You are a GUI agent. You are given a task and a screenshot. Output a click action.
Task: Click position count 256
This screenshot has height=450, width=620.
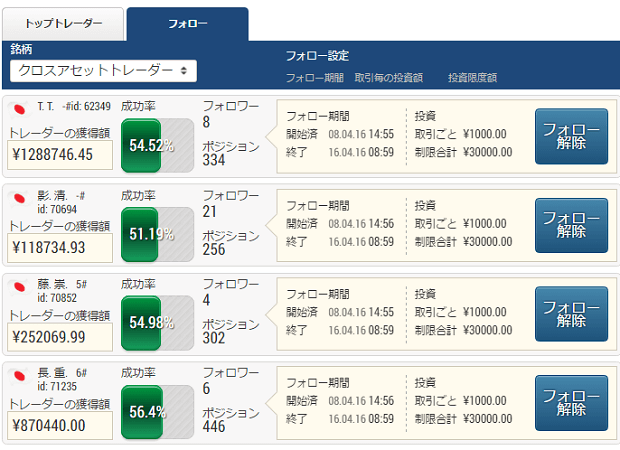[x=214, y=250]
